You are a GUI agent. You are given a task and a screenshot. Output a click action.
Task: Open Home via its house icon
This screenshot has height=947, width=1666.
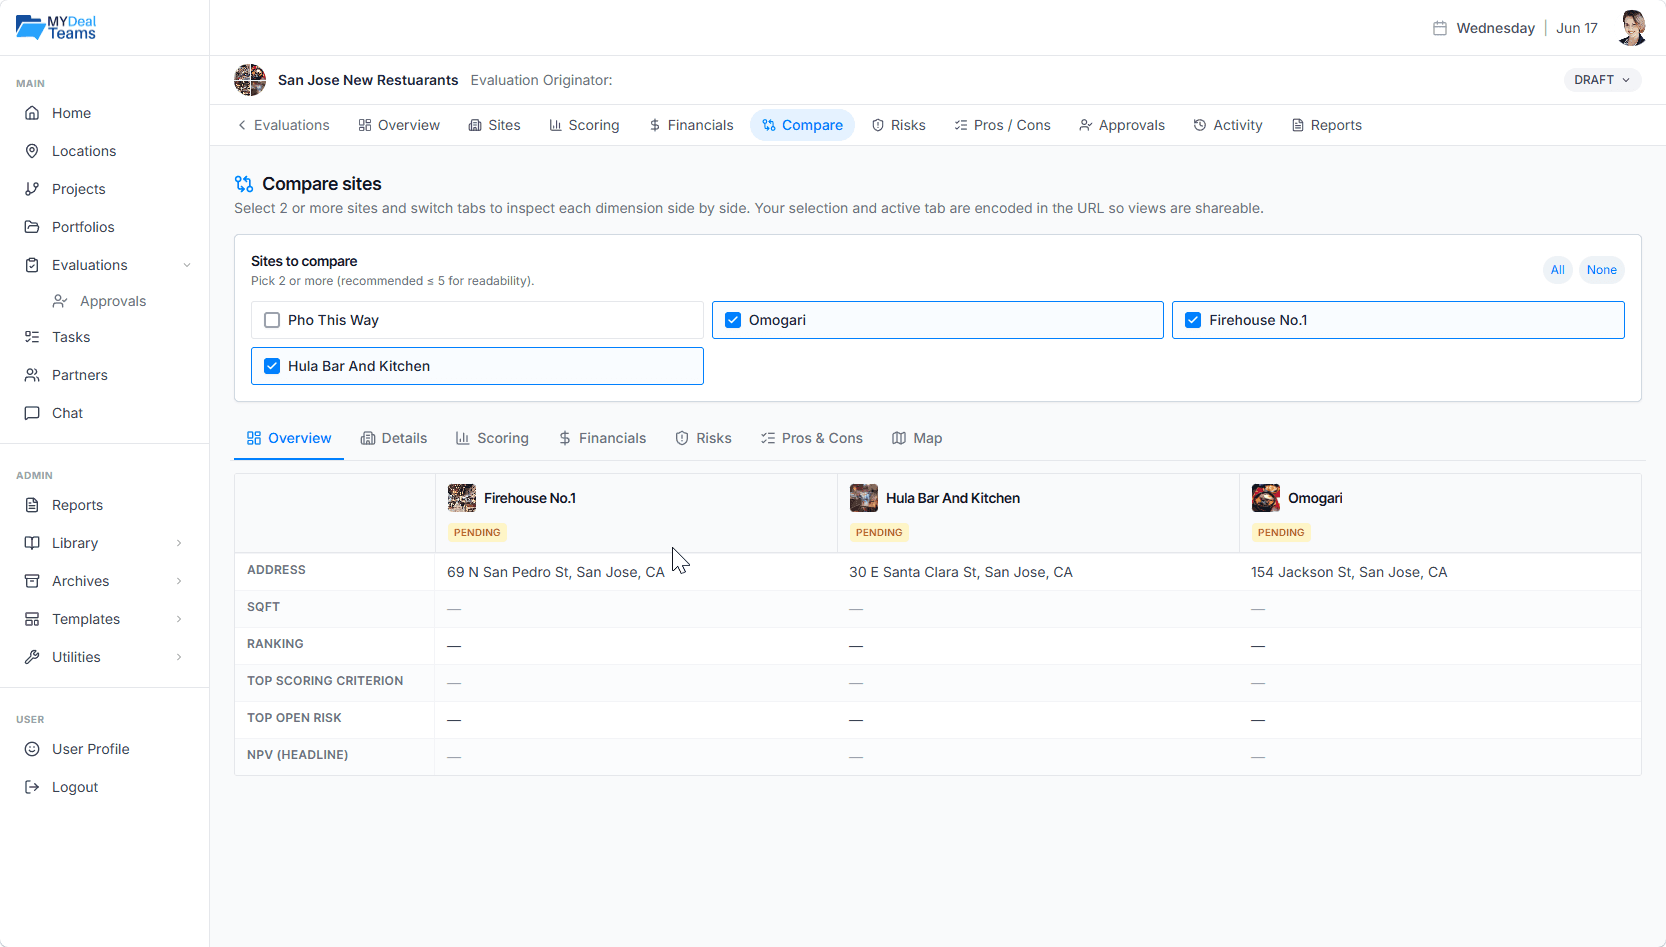click(x=32, y=113)
